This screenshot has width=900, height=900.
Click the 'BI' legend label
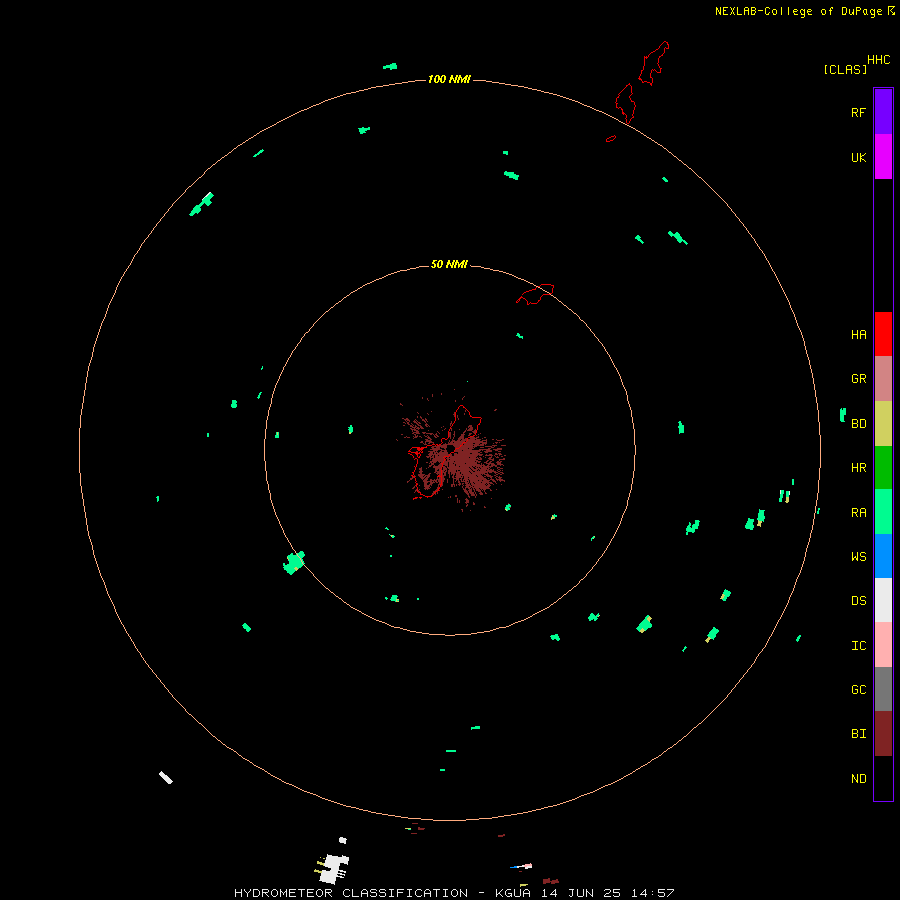pyautogui.click(x=858, y=734)
